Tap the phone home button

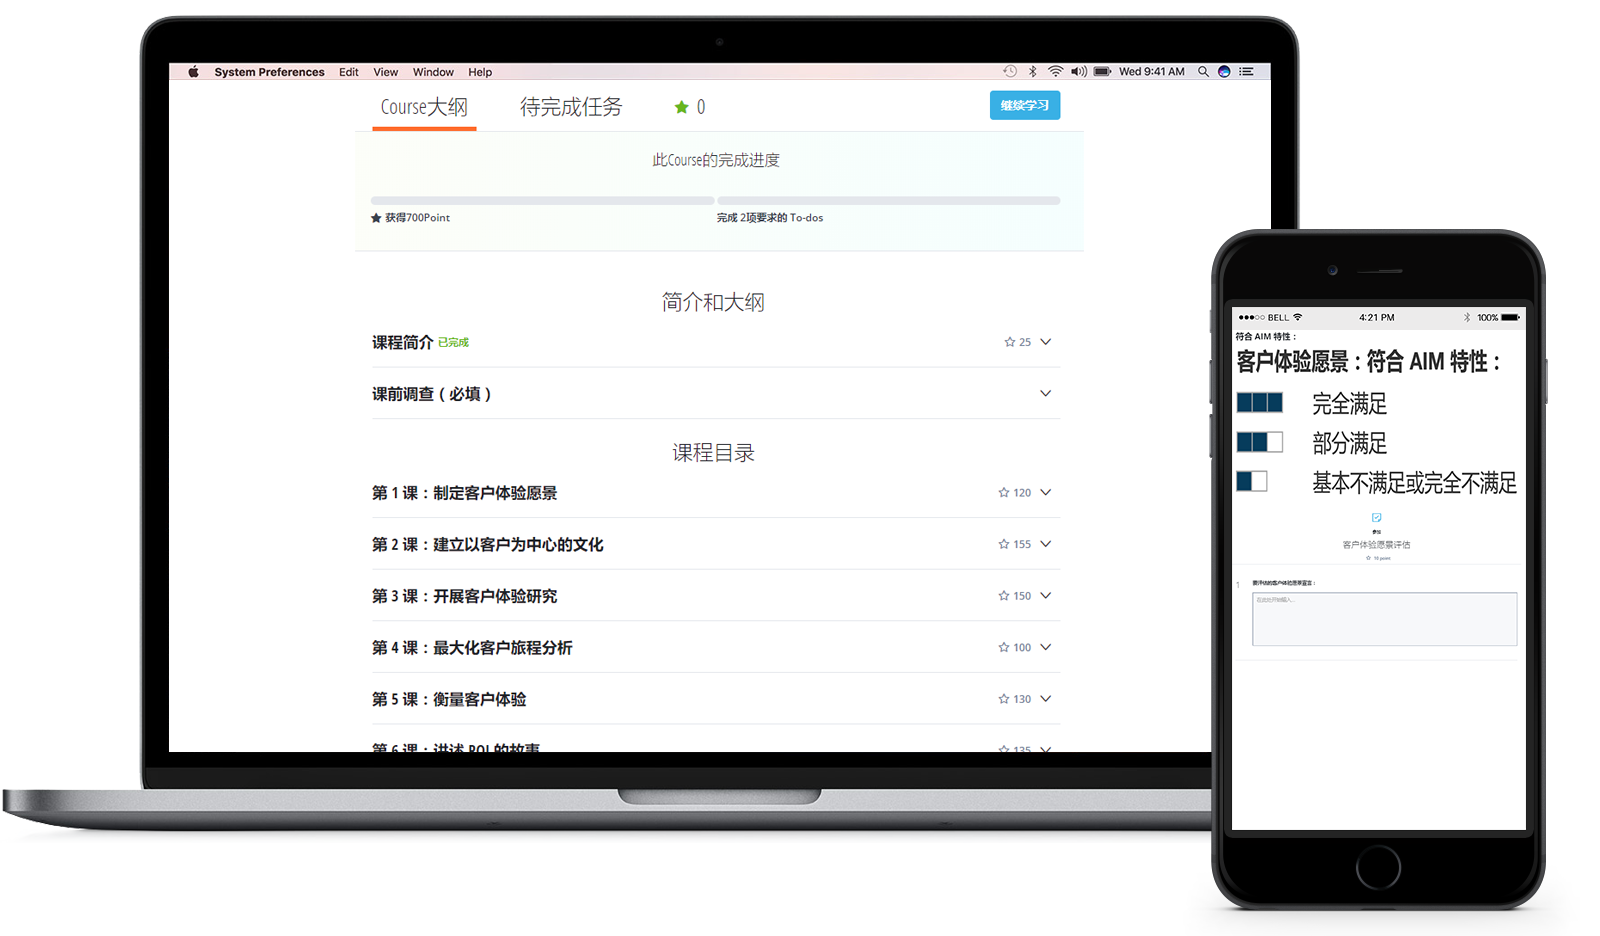[x=1378, y=867]
